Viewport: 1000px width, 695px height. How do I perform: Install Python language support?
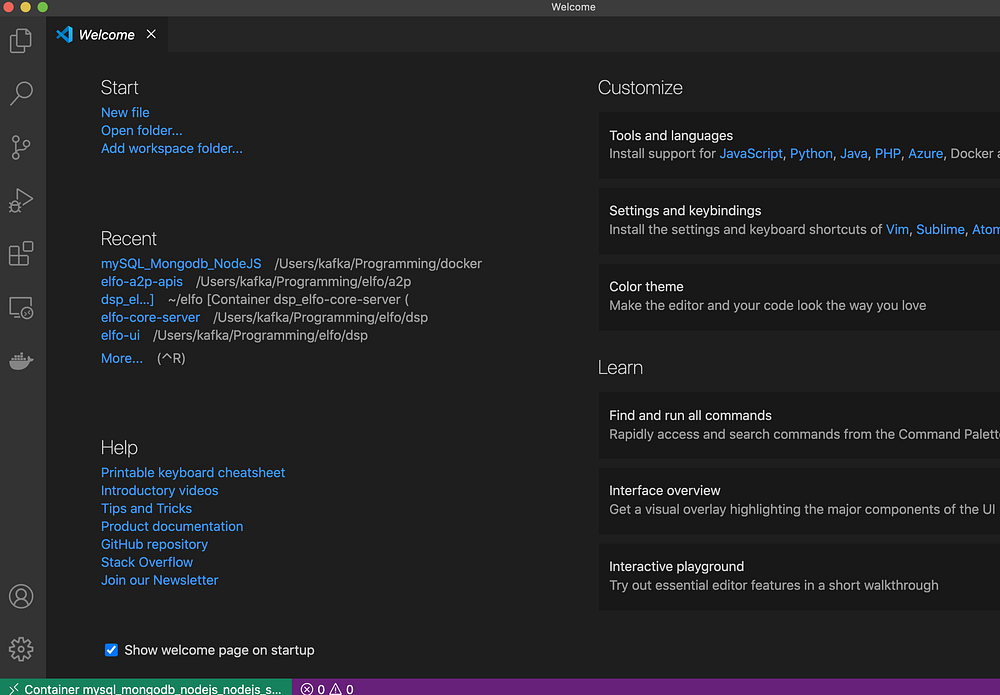[x=811, y=154]
